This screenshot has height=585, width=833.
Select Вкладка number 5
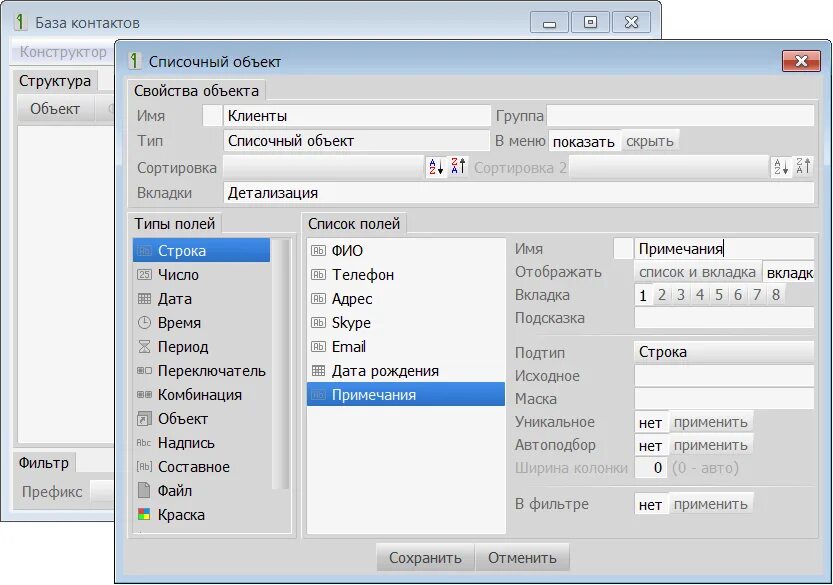(719, 295)
